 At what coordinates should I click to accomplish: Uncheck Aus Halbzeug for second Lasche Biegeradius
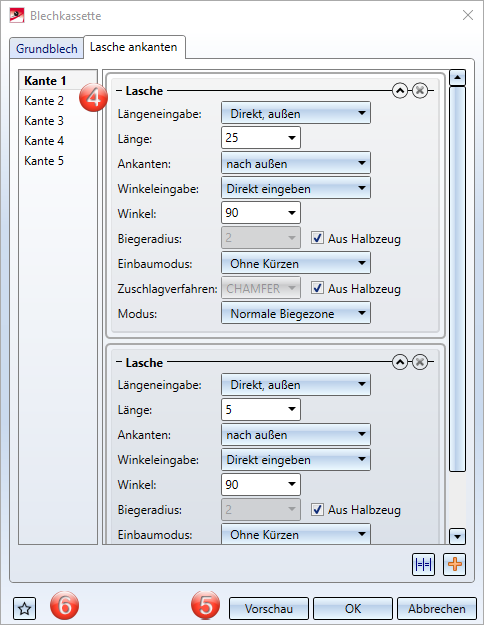tap(317, 509)
